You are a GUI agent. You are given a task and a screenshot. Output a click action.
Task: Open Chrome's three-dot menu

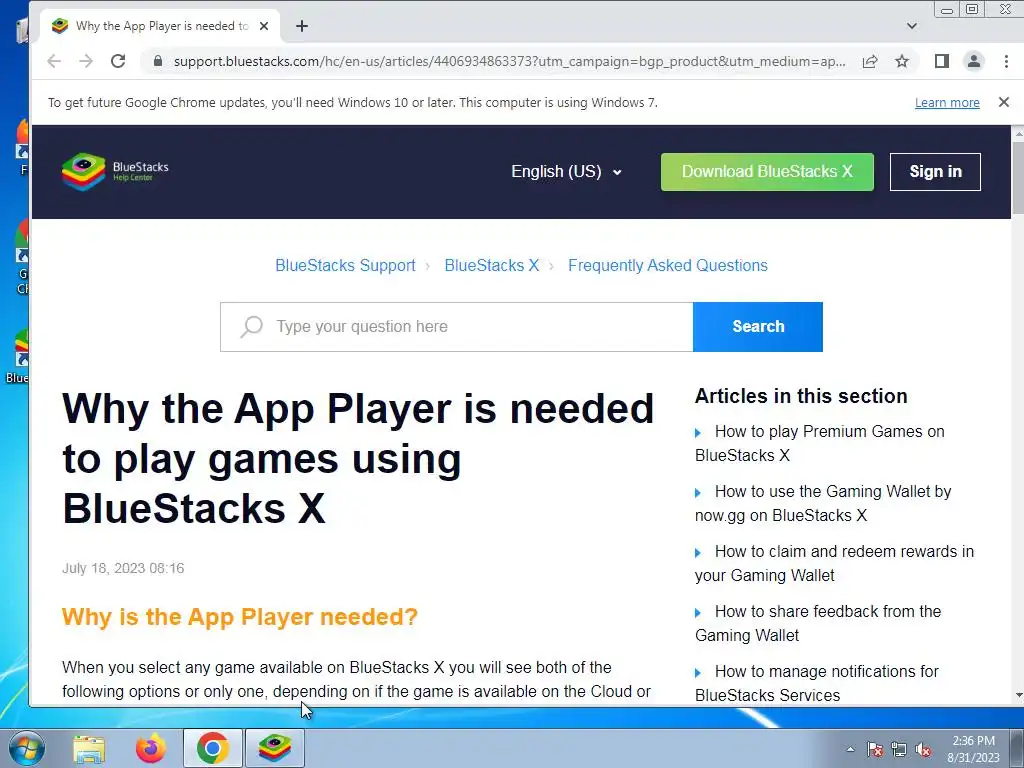(1006, 61)
